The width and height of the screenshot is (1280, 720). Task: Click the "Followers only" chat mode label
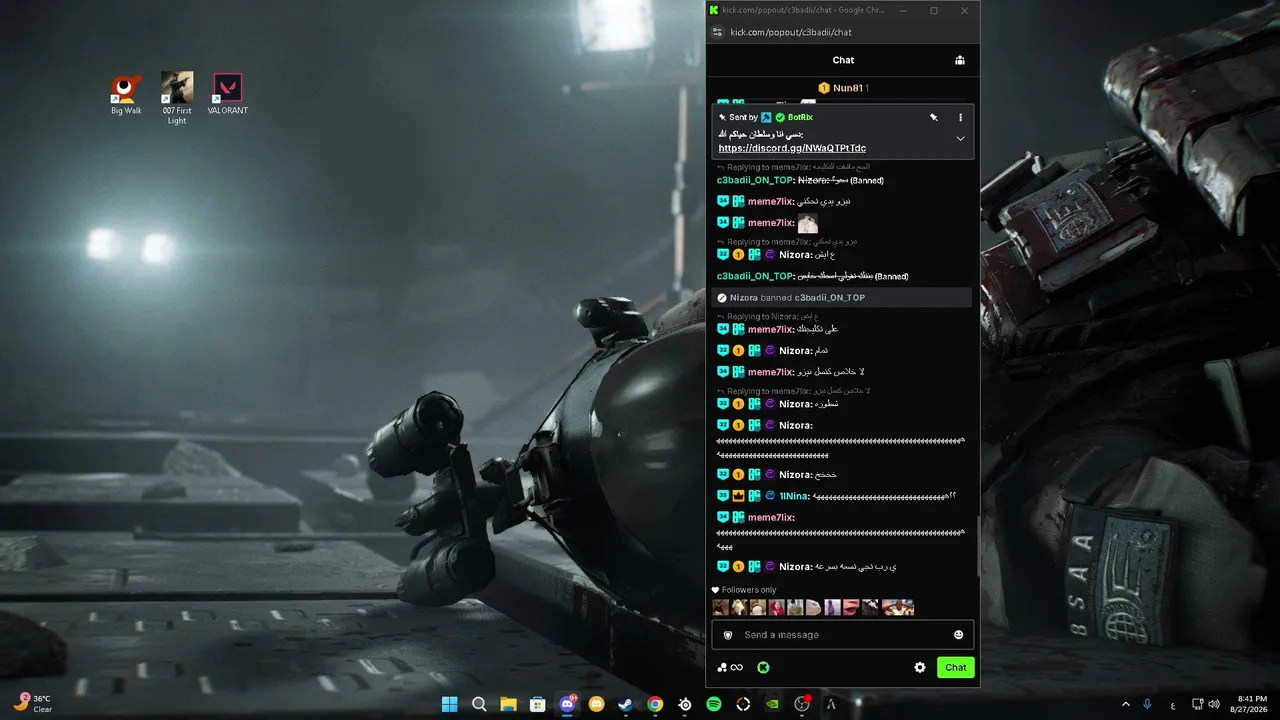748,590
